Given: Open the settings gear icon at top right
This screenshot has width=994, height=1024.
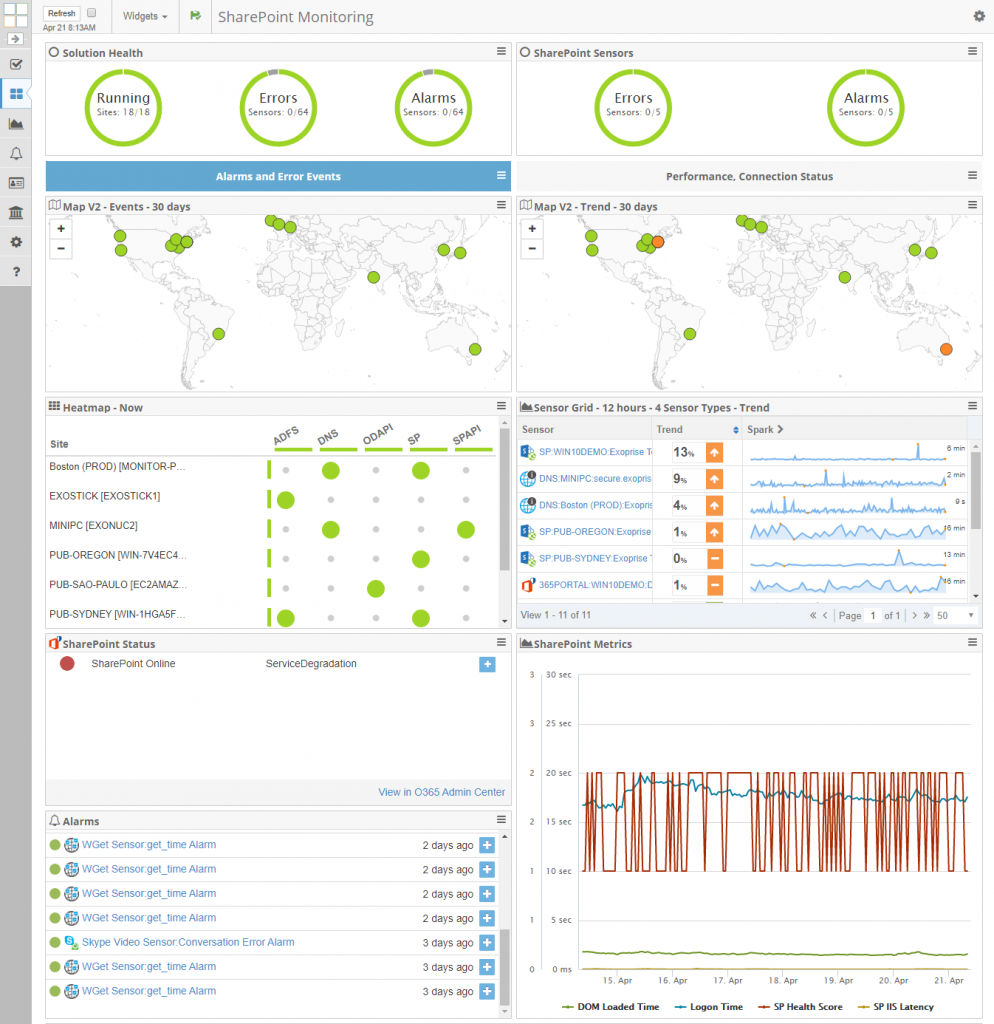Looking at the screenshot, I should coord(981,18).
